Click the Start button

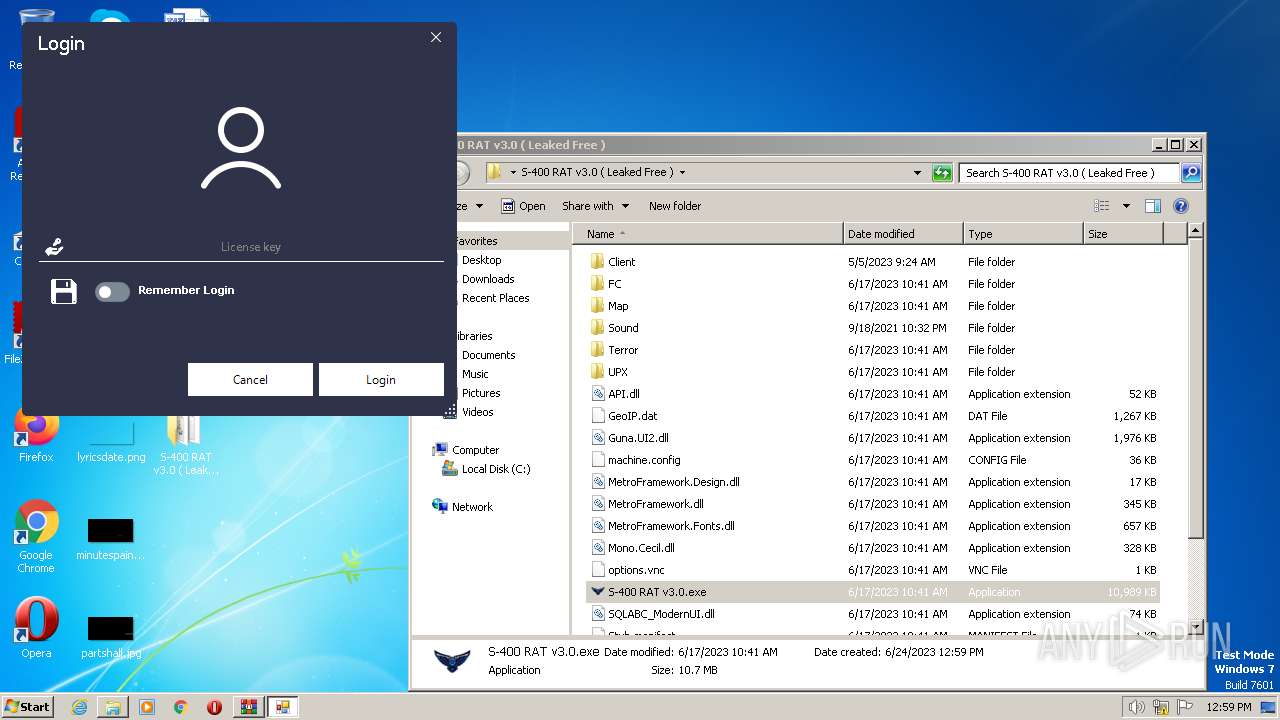[27, 706]
